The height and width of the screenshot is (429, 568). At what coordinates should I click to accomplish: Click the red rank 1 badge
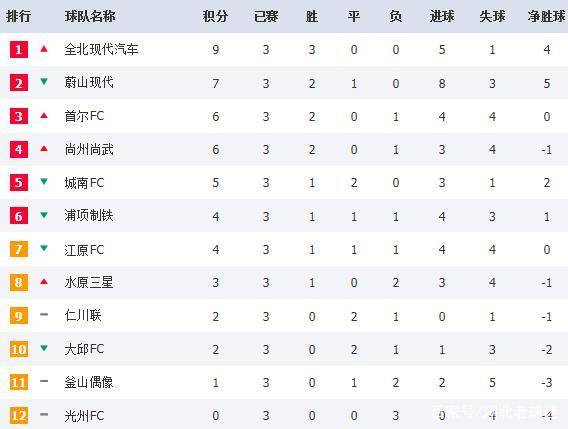(19, 50)
